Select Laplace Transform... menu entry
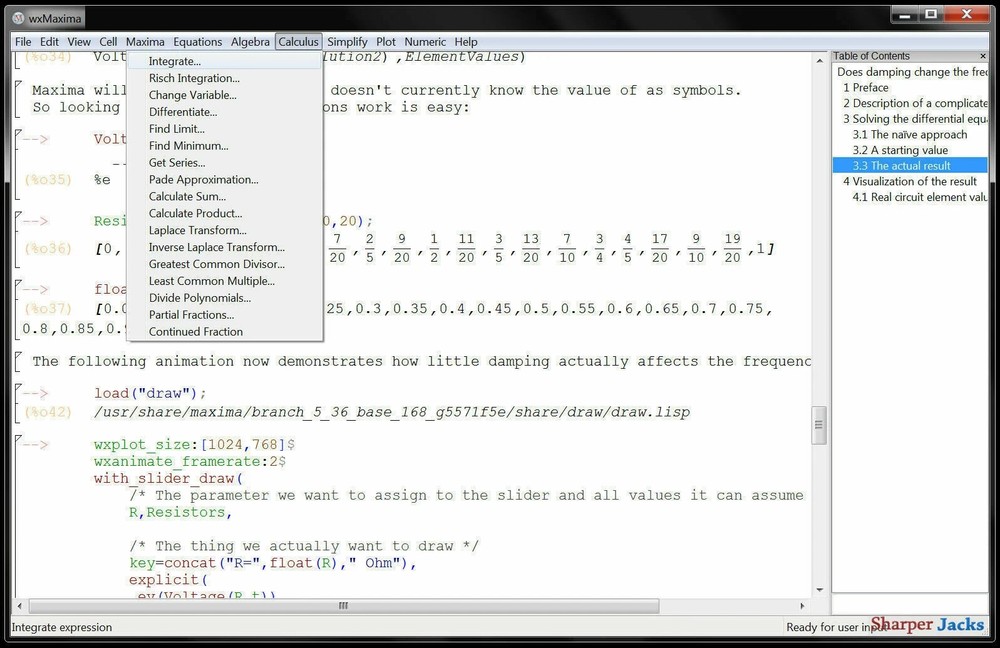 pyautogui.click(x=224, y=230)
